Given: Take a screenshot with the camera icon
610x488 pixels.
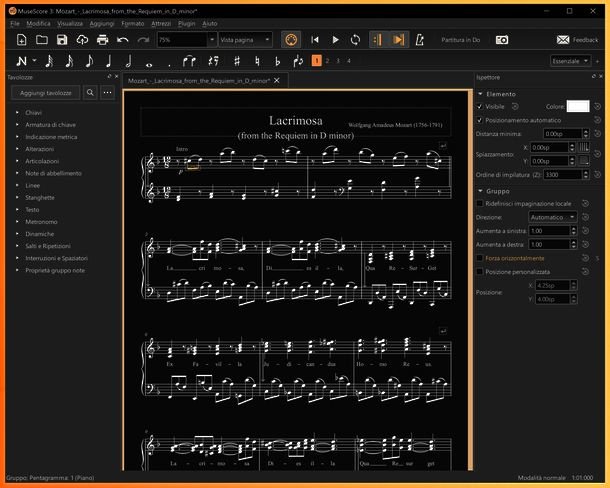Looking at the screenshot, I should 502,40.
